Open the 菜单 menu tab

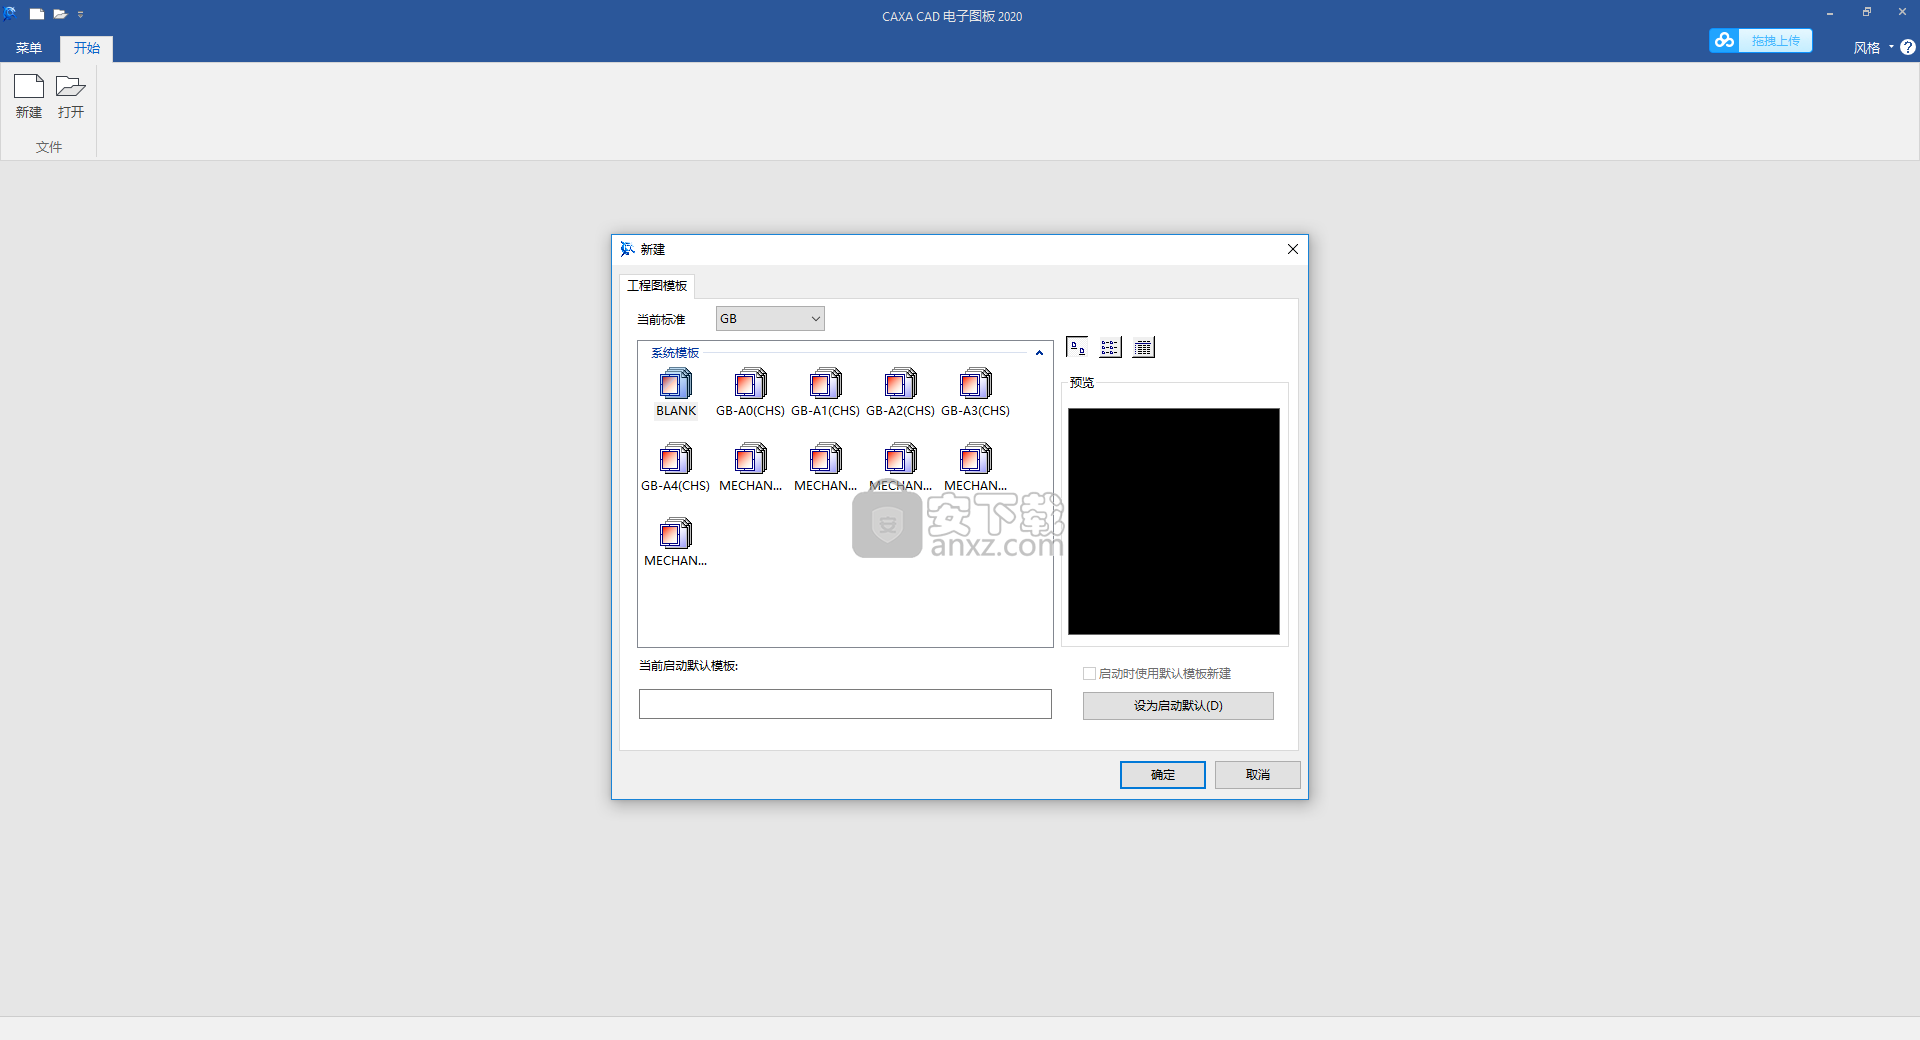pyautogui.click(x=29, y=48)
